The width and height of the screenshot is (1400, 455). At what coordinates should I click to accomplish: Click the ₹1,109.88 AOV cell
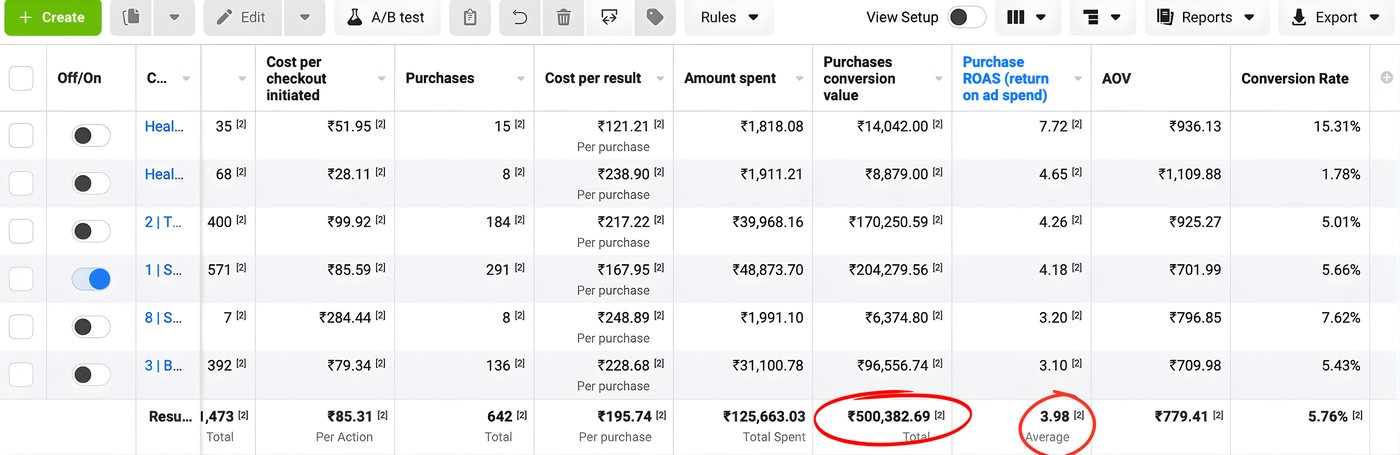point(1190,174)
